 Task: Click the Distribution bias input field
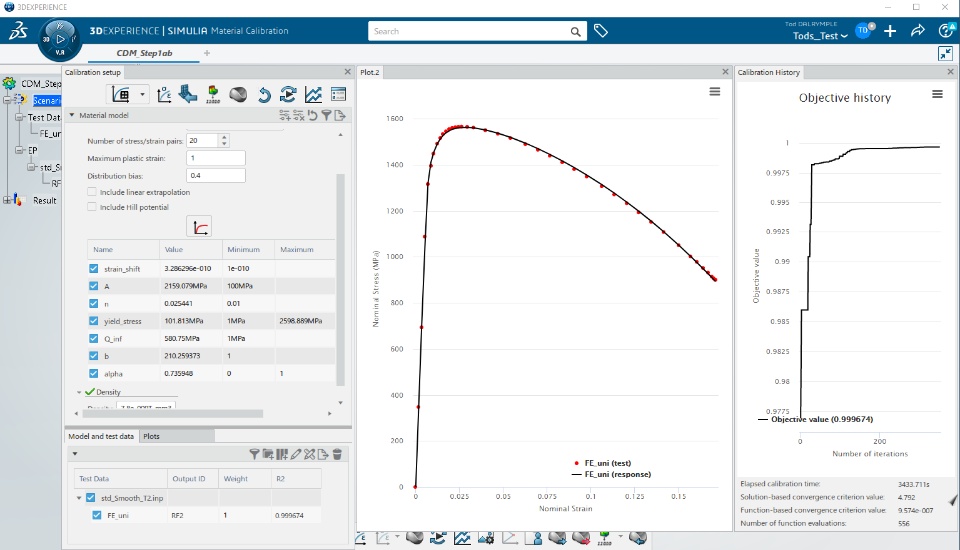(216, 175)
